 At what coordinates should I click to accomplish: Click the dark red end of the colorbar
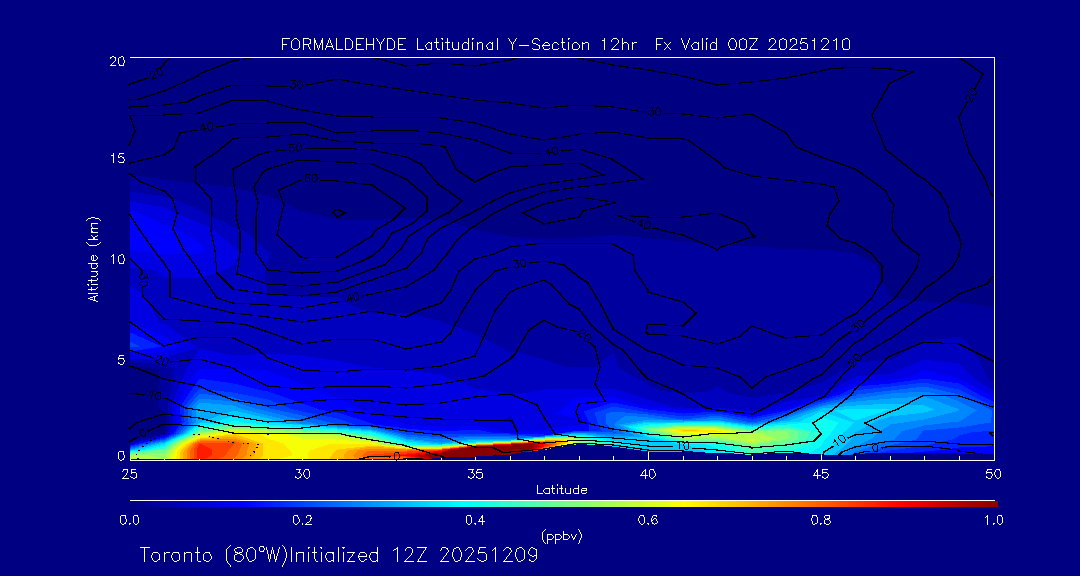point(985,502)
